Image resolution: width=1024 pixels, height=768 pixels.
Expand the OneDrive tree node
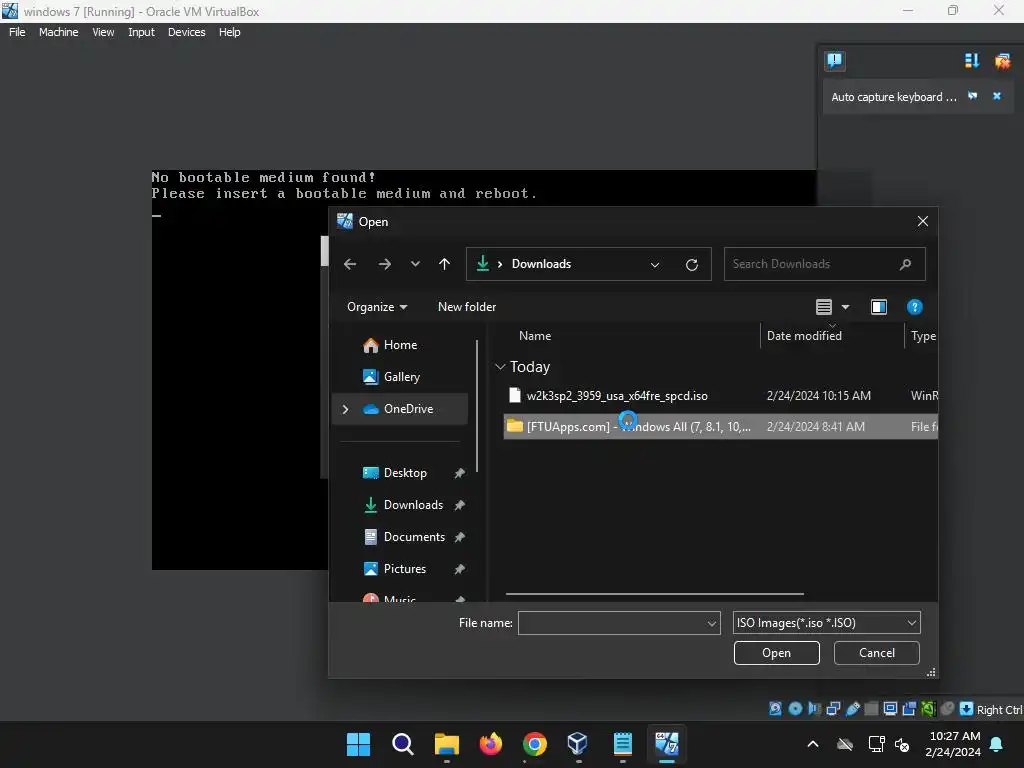point(345,409)
